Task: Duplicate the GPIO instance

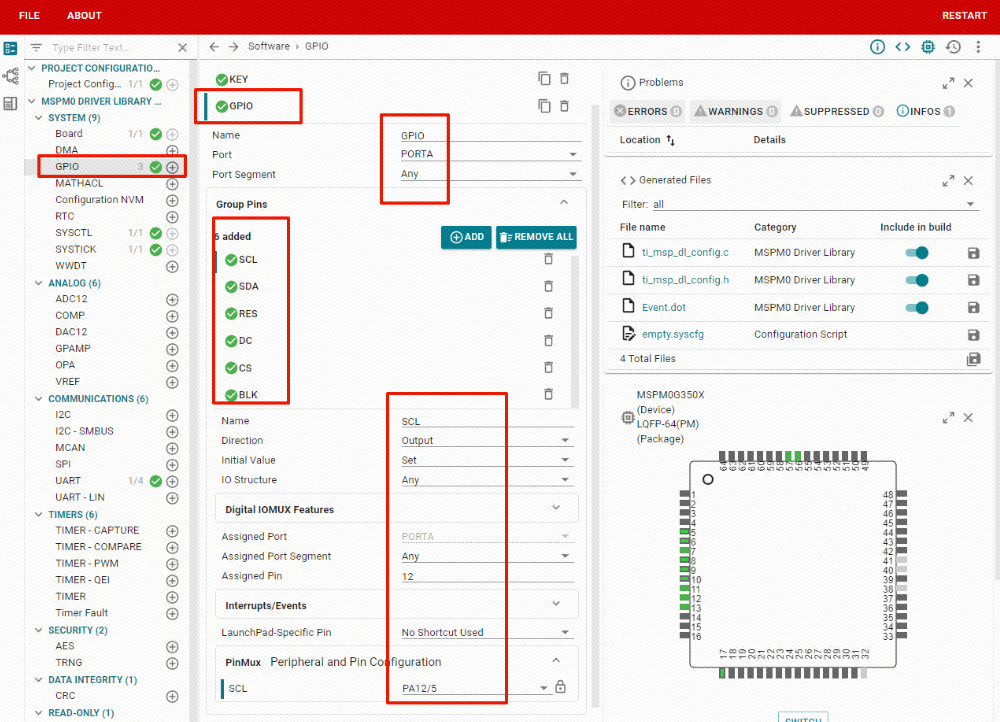Action: pyautogui.click(x=544, y=106)
